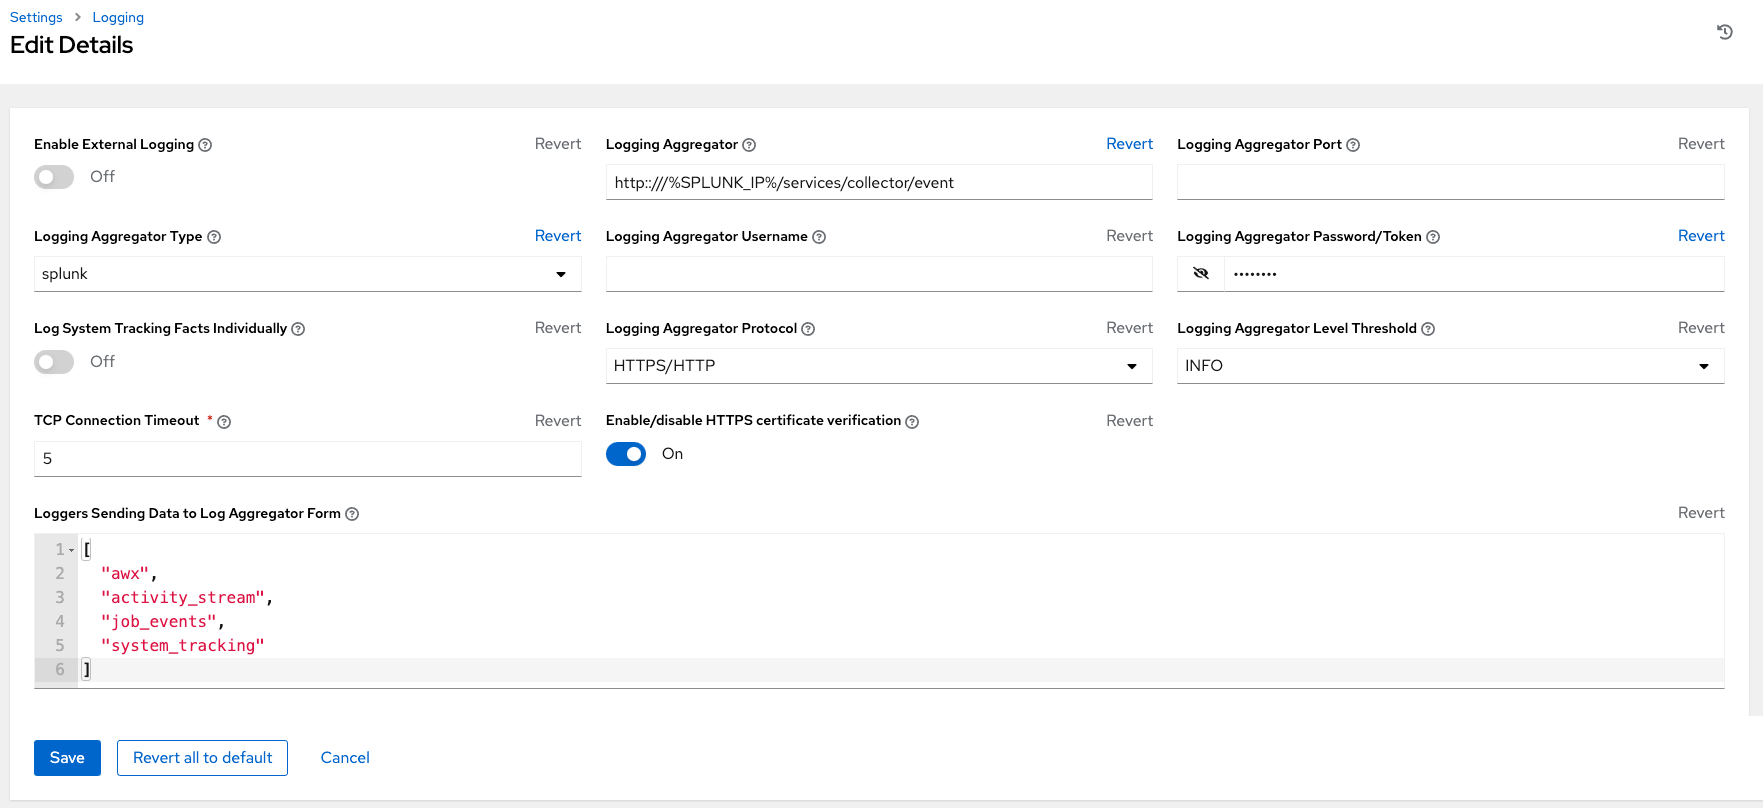This screenshot has width=1763, height=808.
Task: Focus the Password/Token input field
Action: click(1474, 274)
